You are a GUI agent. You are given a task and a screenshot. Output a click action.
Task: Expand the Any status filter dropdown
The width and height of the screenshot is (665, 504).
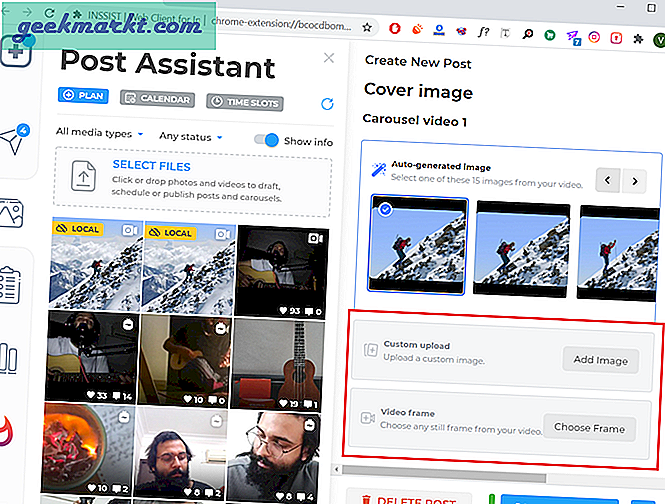point(190,136)
